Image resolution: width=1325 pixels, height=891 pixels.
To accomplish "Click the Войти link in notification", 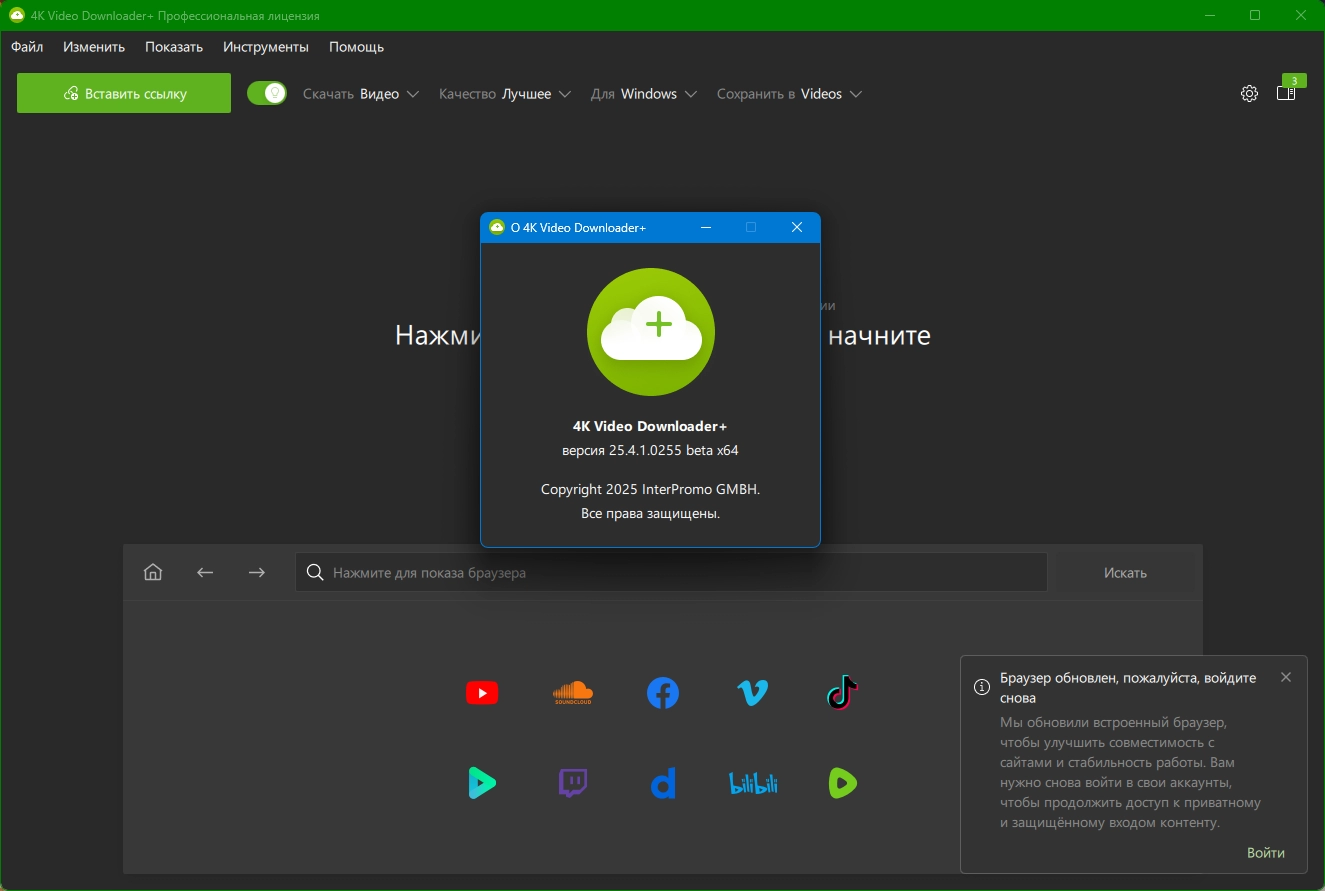I will click(1265, 853).
